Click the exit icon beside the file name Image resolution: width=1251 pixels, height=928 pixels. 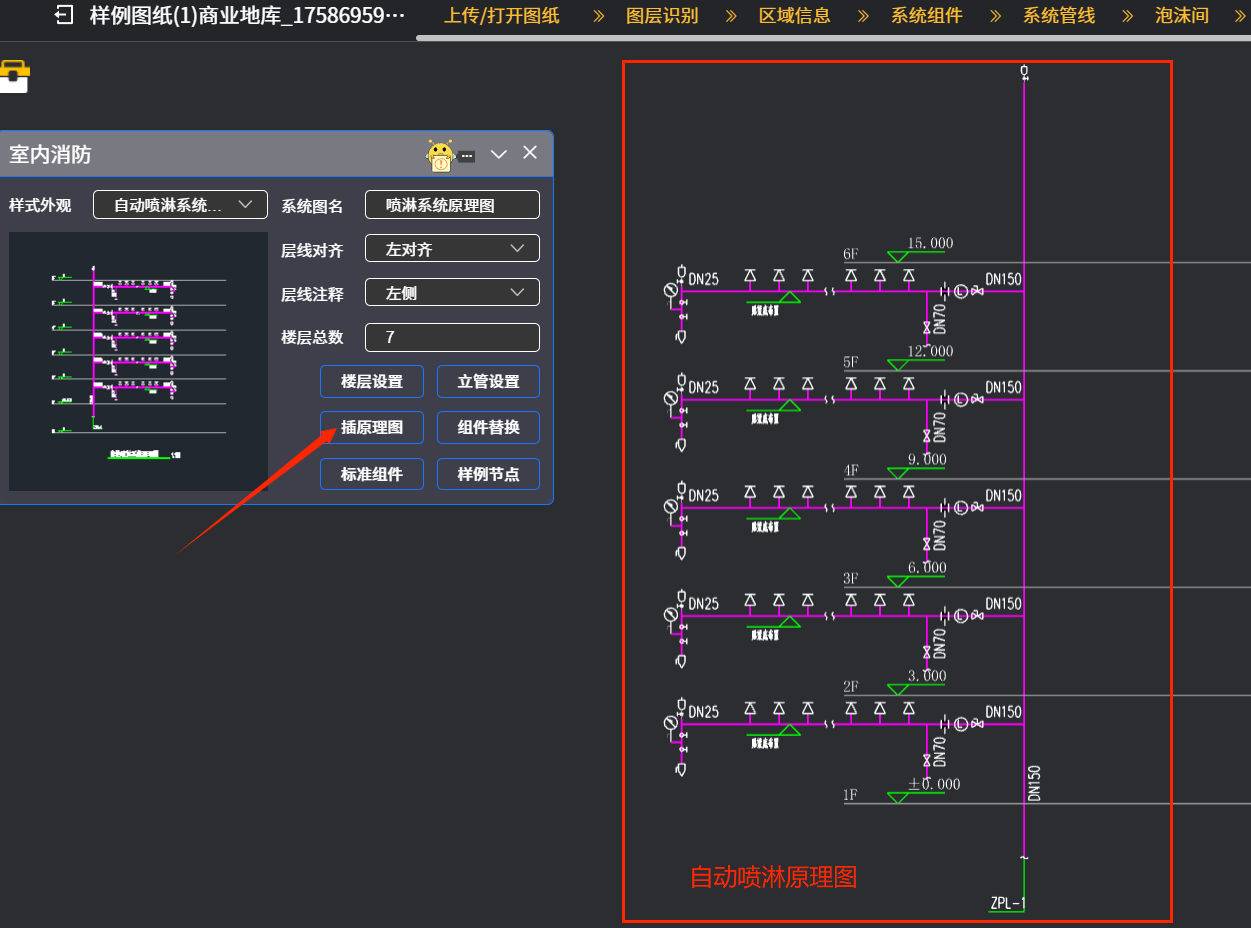point(64,16)
